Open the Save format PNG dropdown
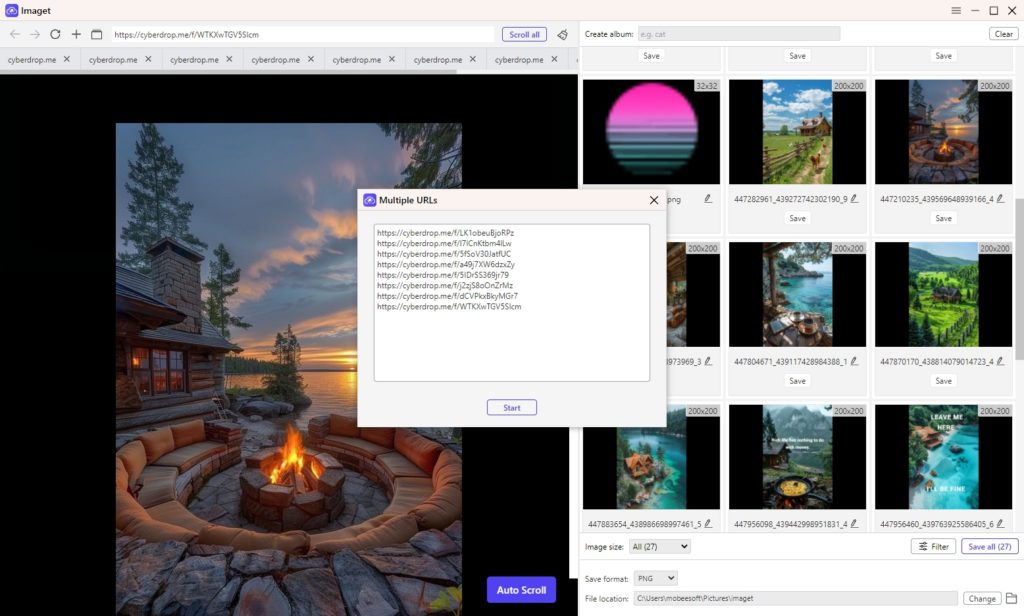Viewport: 1024px width, 616px height. coord(656,578)
